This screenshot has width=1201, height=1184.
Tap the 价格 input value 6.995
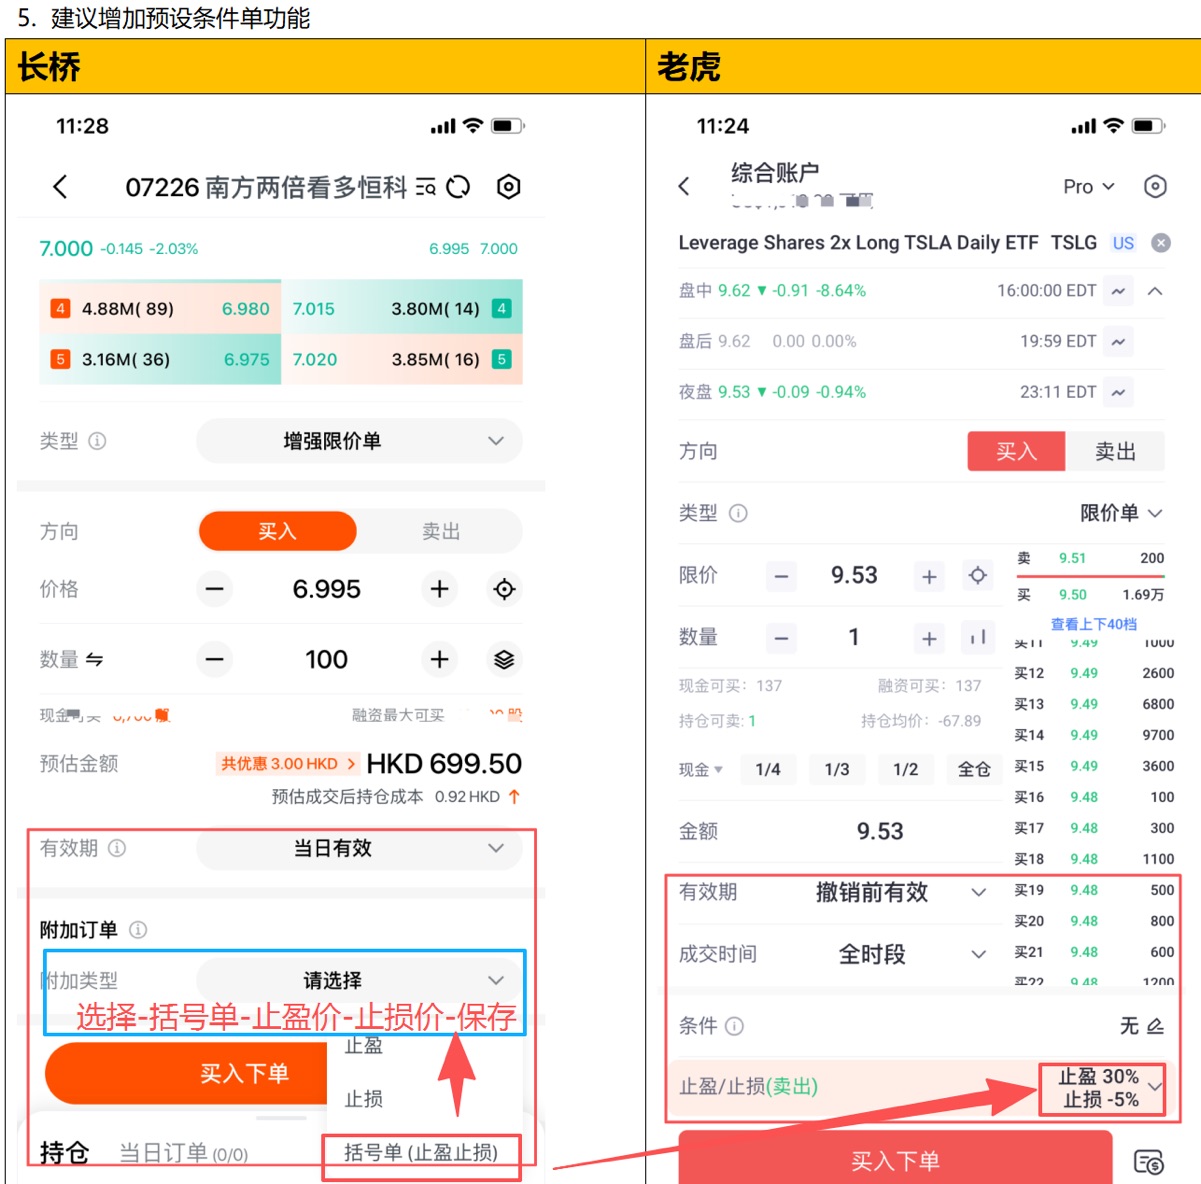pyautogui.click(x=326, y=589)
